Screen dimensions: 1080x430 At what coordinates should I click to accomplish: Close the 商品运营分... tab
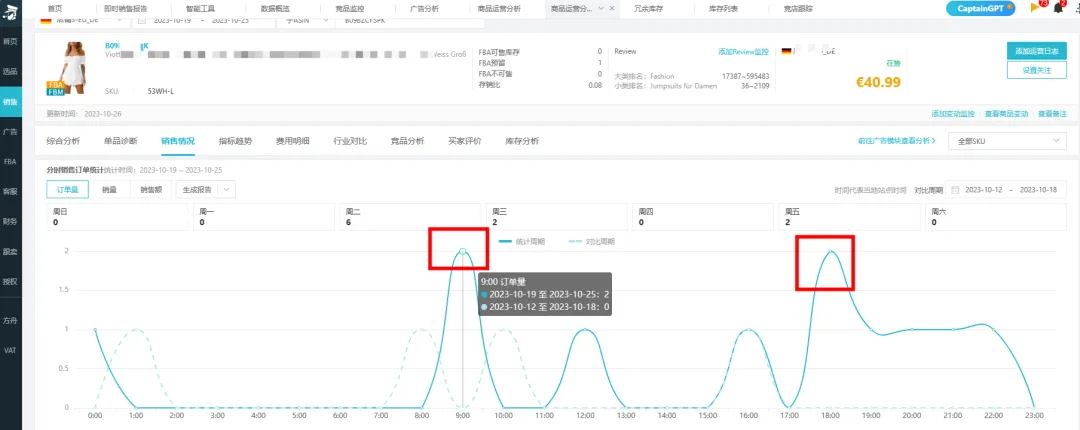[612, 9]
